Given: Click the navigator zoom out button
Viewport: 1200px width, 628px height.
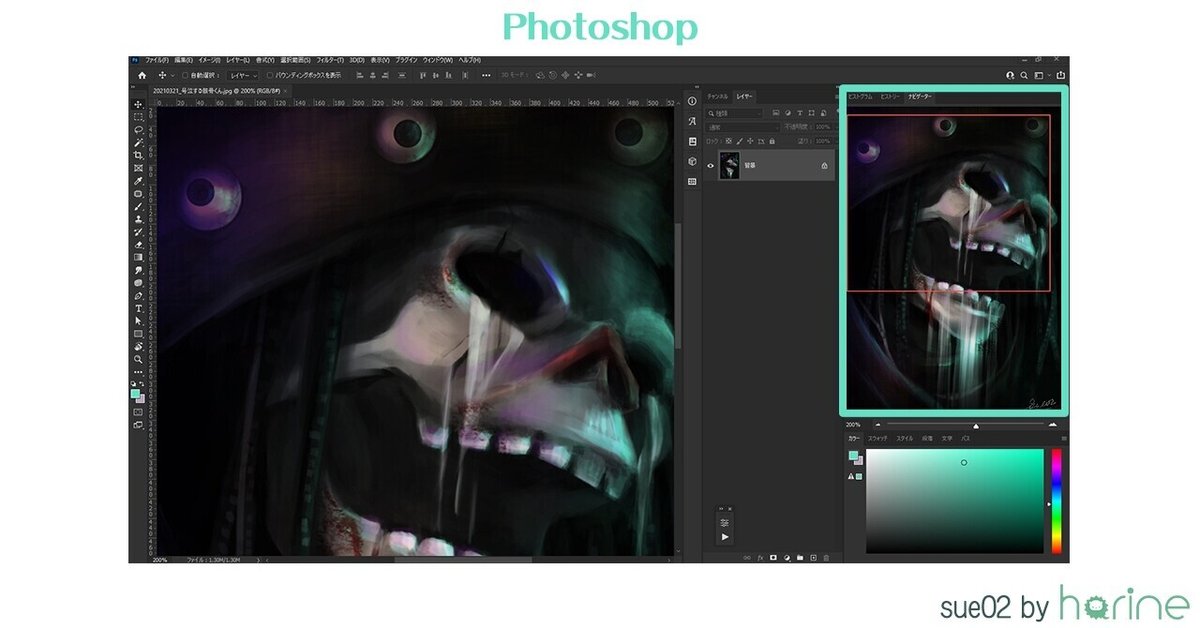Looking at the screenshot, I should tap(876, 425).
